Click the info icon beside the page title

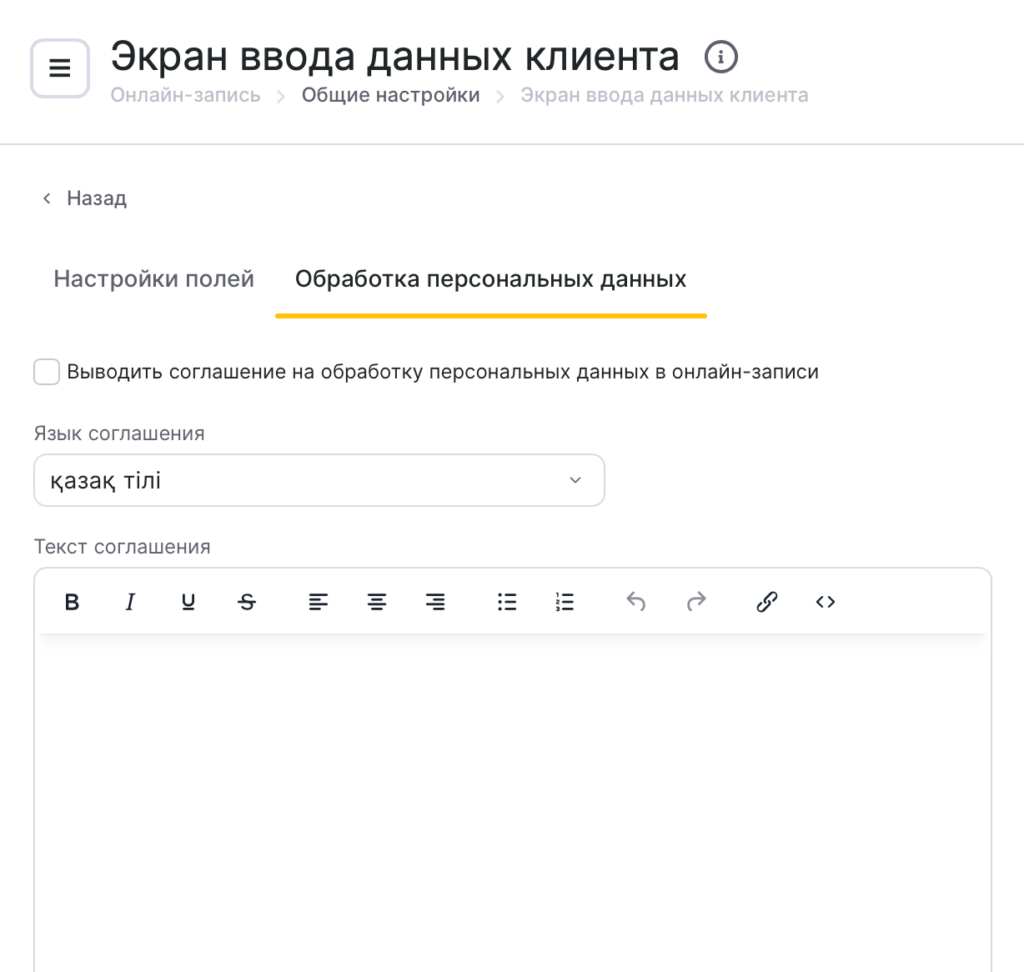pos(721,57)
